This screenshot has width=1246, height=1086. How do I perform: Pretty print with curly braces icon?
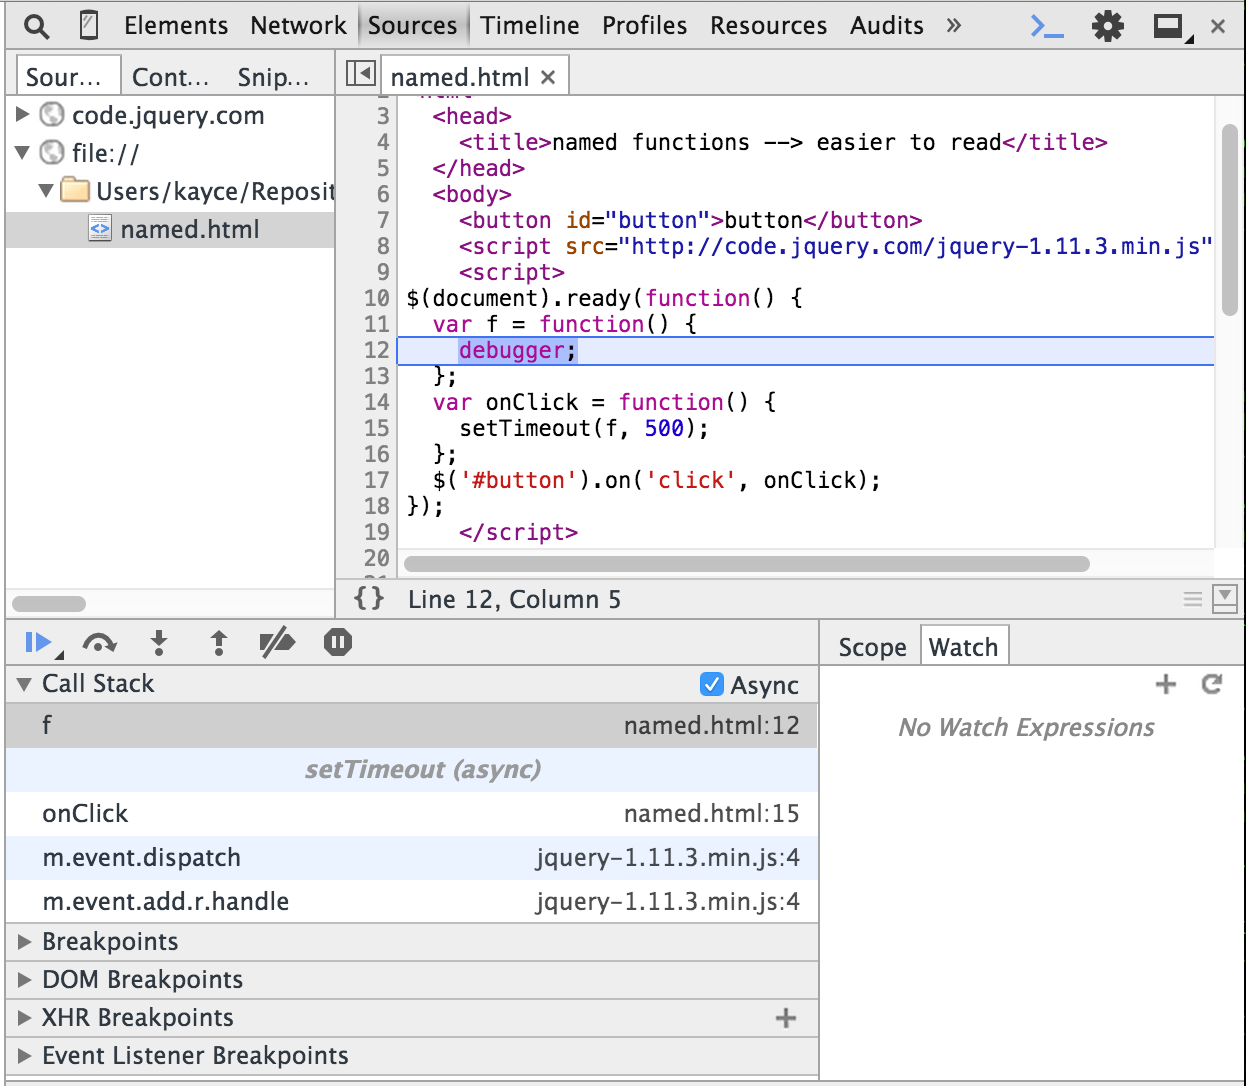tap(368, 598)
